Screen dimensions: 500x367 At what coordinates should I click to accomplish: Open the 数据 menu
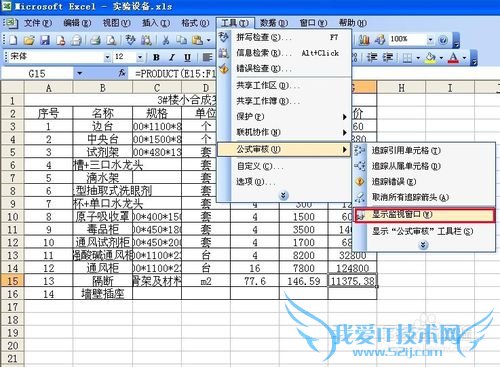point(274,23)
